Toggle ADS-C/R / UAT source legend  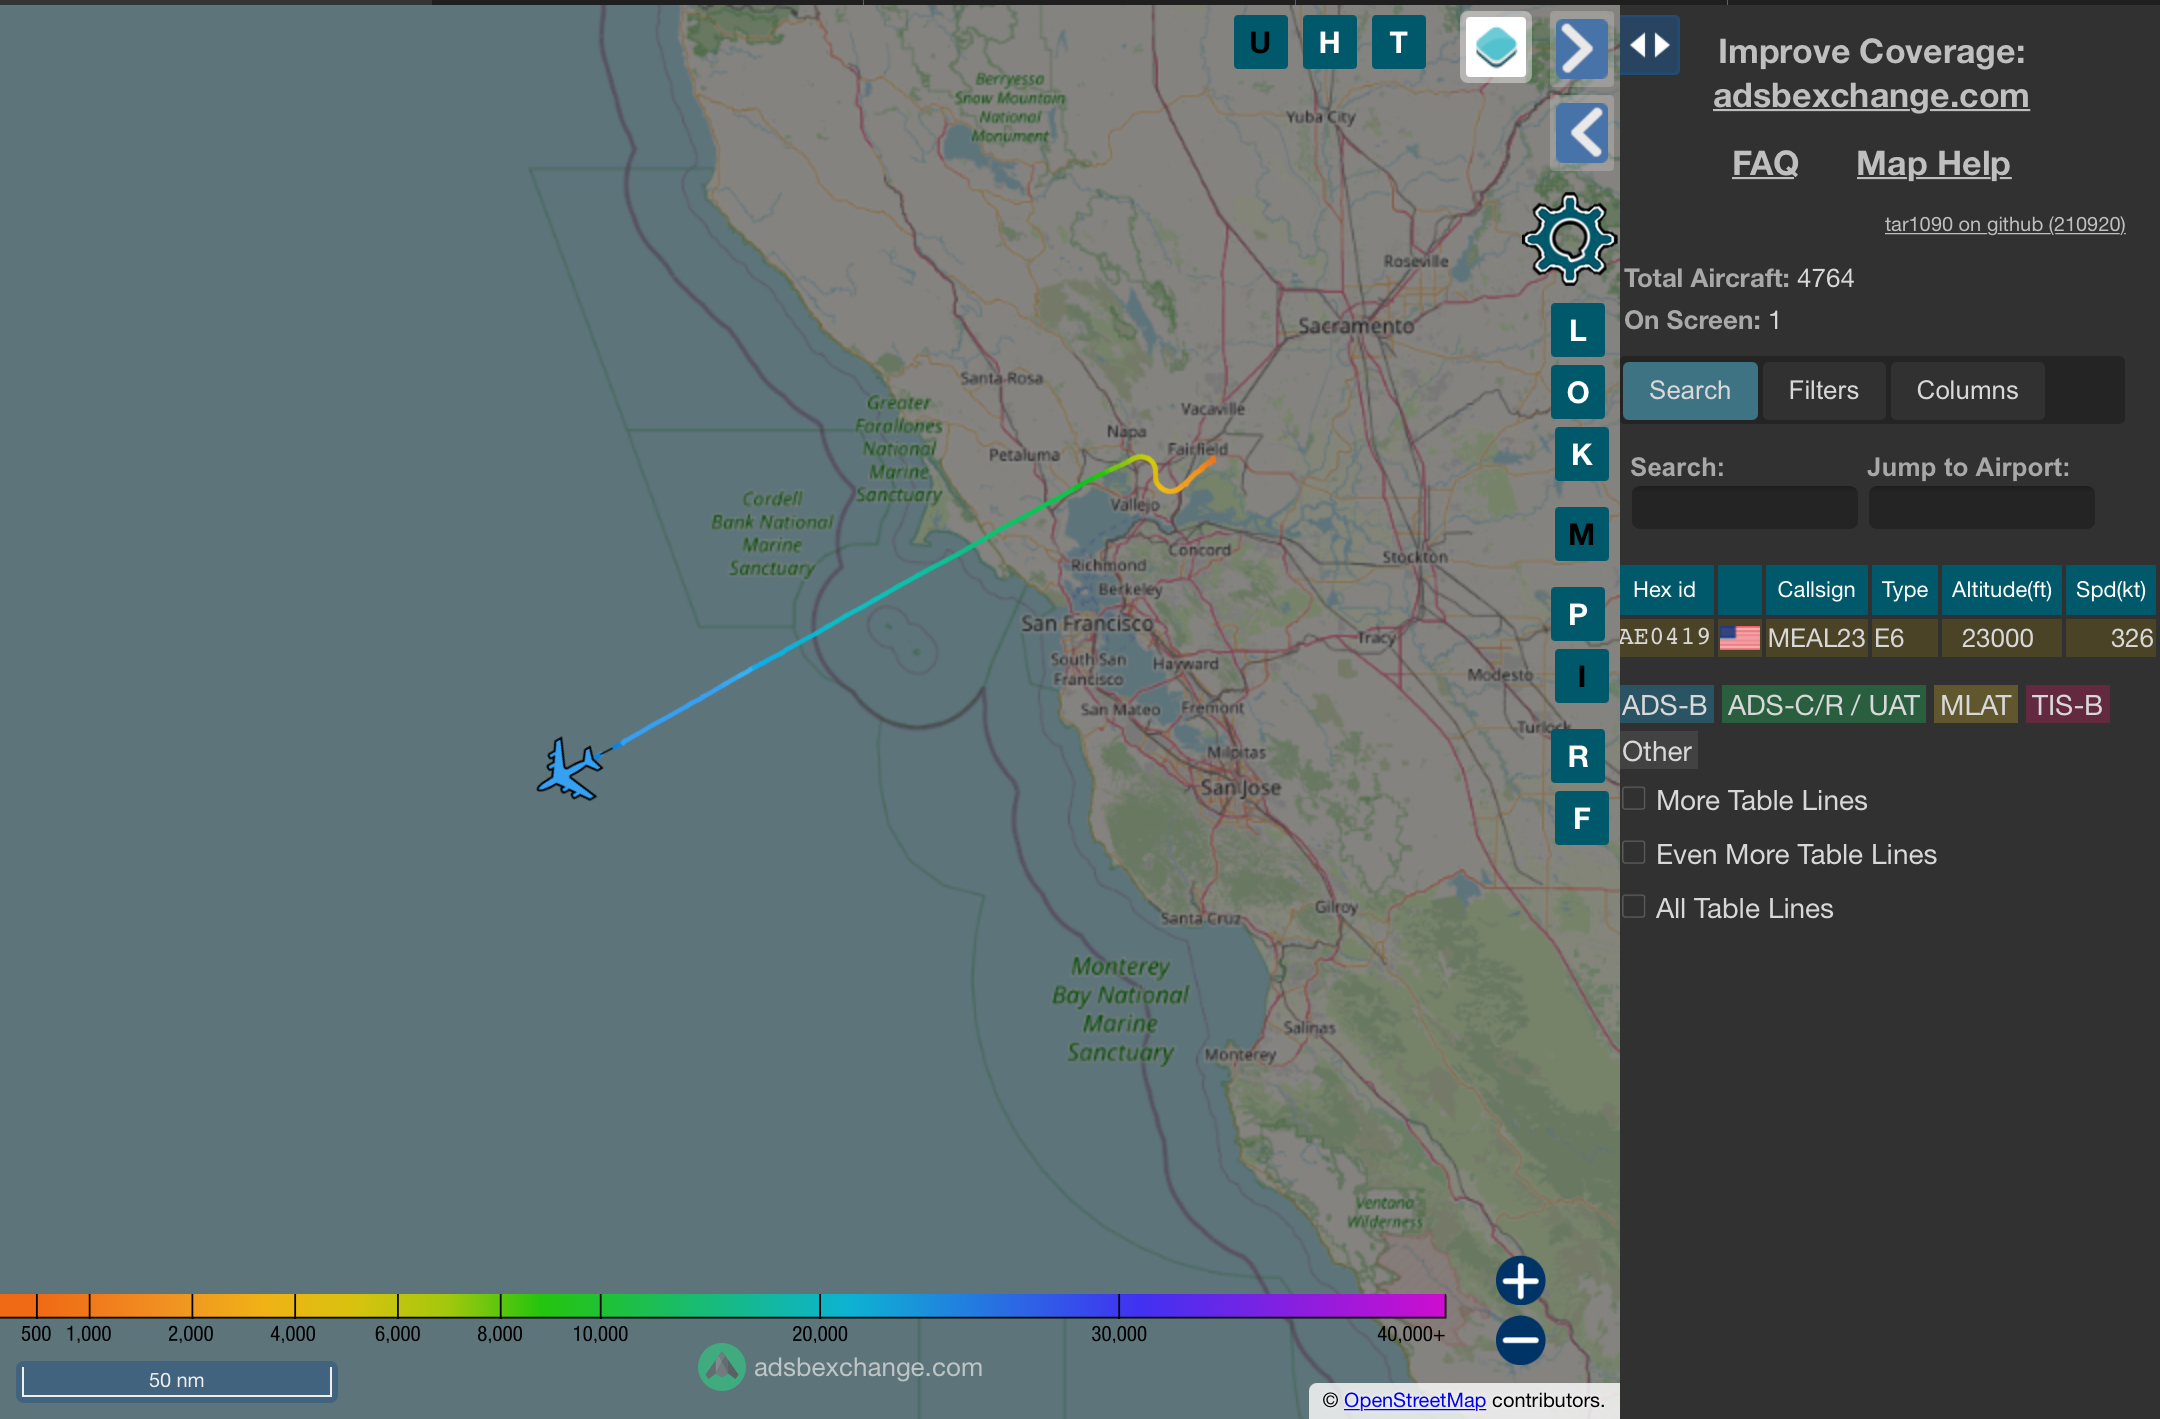pos(1823,705)
